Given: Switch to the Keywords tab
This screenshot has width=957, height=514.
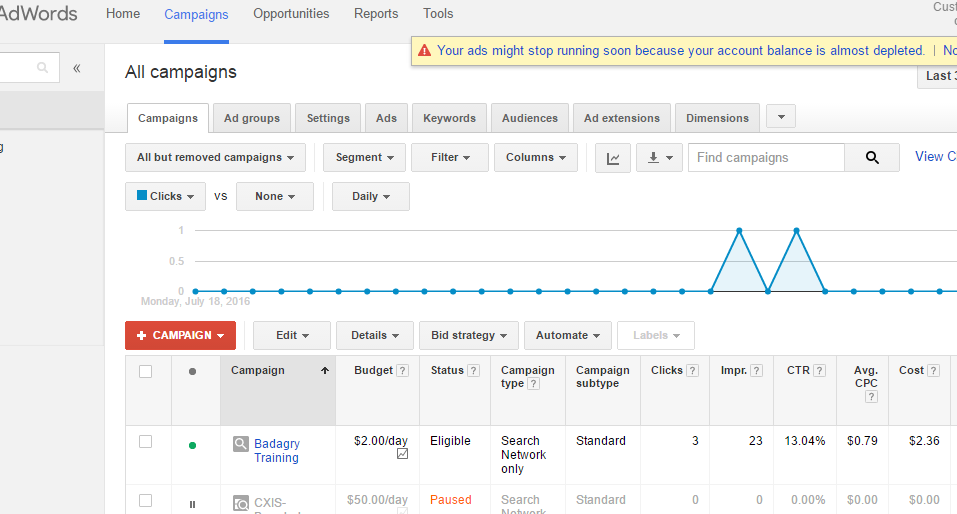Looking at the screenshot, I should click(449, 118).
